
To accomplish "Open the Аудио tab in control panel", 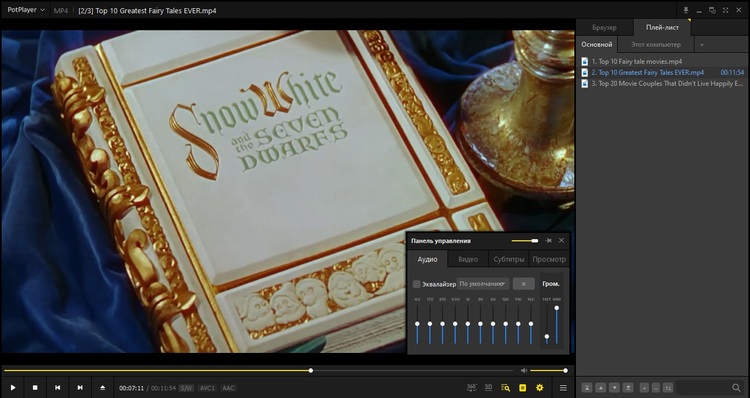I will click(x=427, y=259).
